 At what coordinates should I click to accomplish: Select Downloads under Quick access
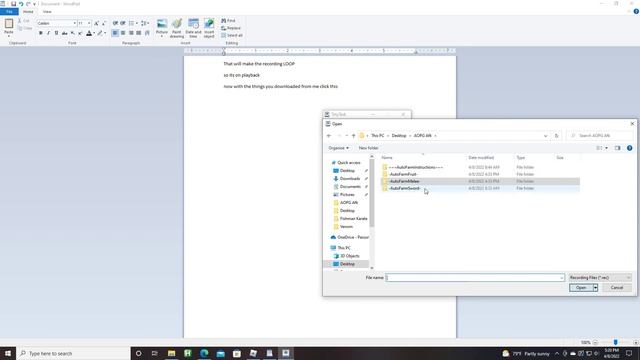click(350, 178)
